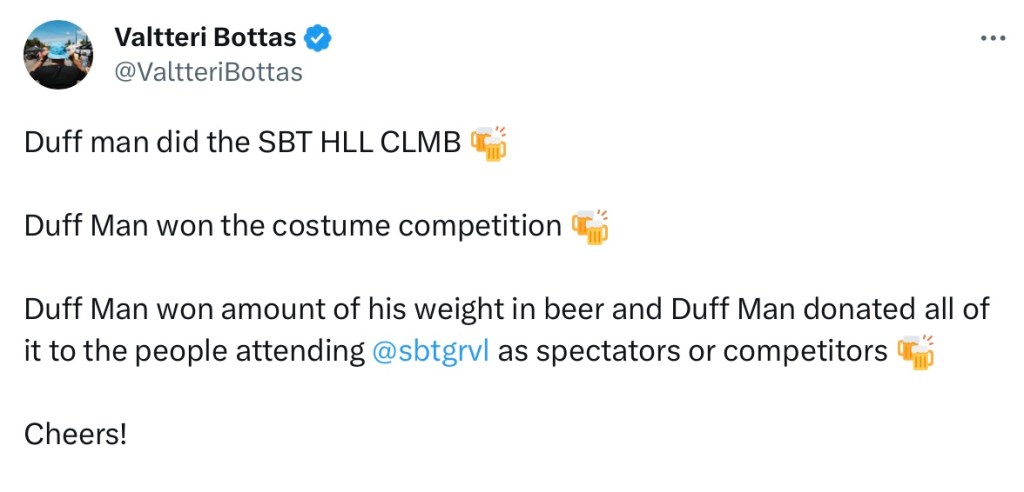Click the Valtteri Bottas display name

coord(205,39)
